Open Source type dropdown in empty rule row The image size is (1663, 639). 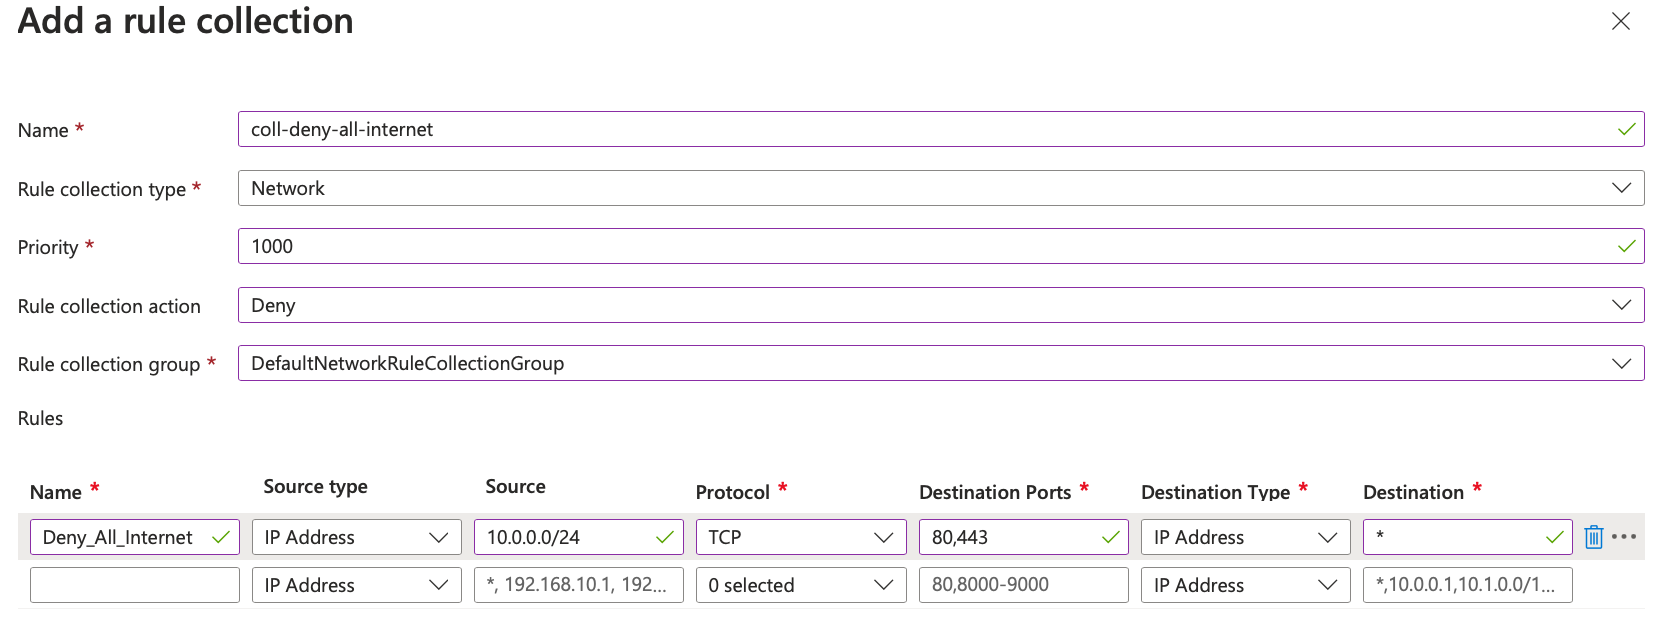[x=356, y=585]
